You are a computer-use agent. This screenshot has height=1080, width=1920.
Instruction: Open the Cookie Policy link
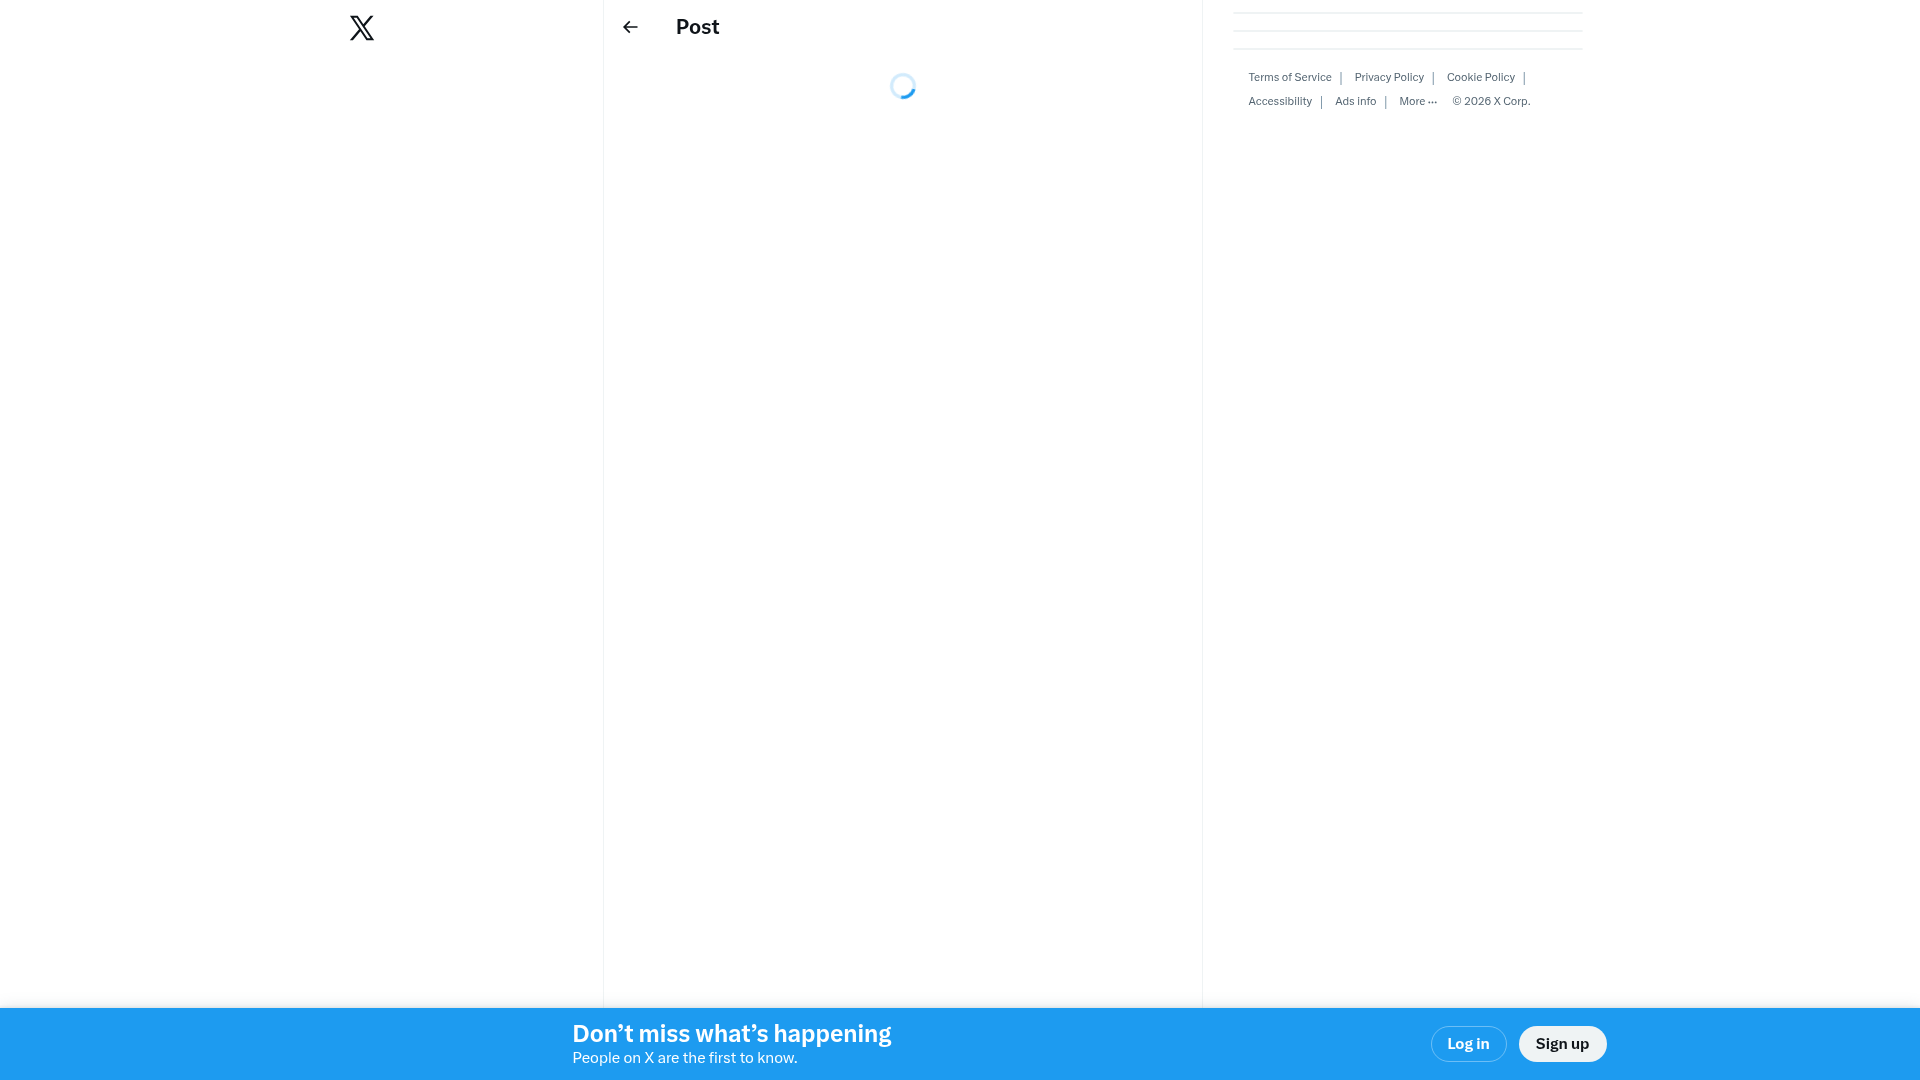tap(1480, 77)
